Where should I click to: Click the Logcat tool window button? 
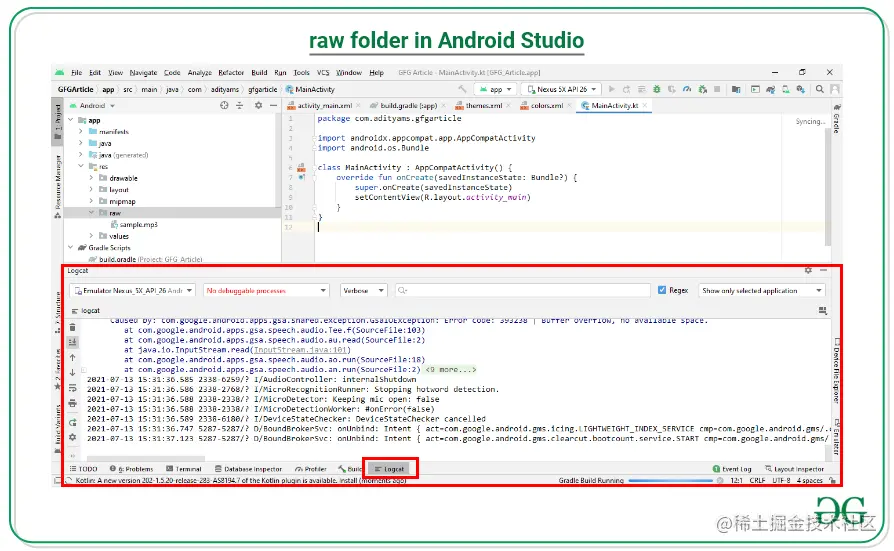point(390,469)
